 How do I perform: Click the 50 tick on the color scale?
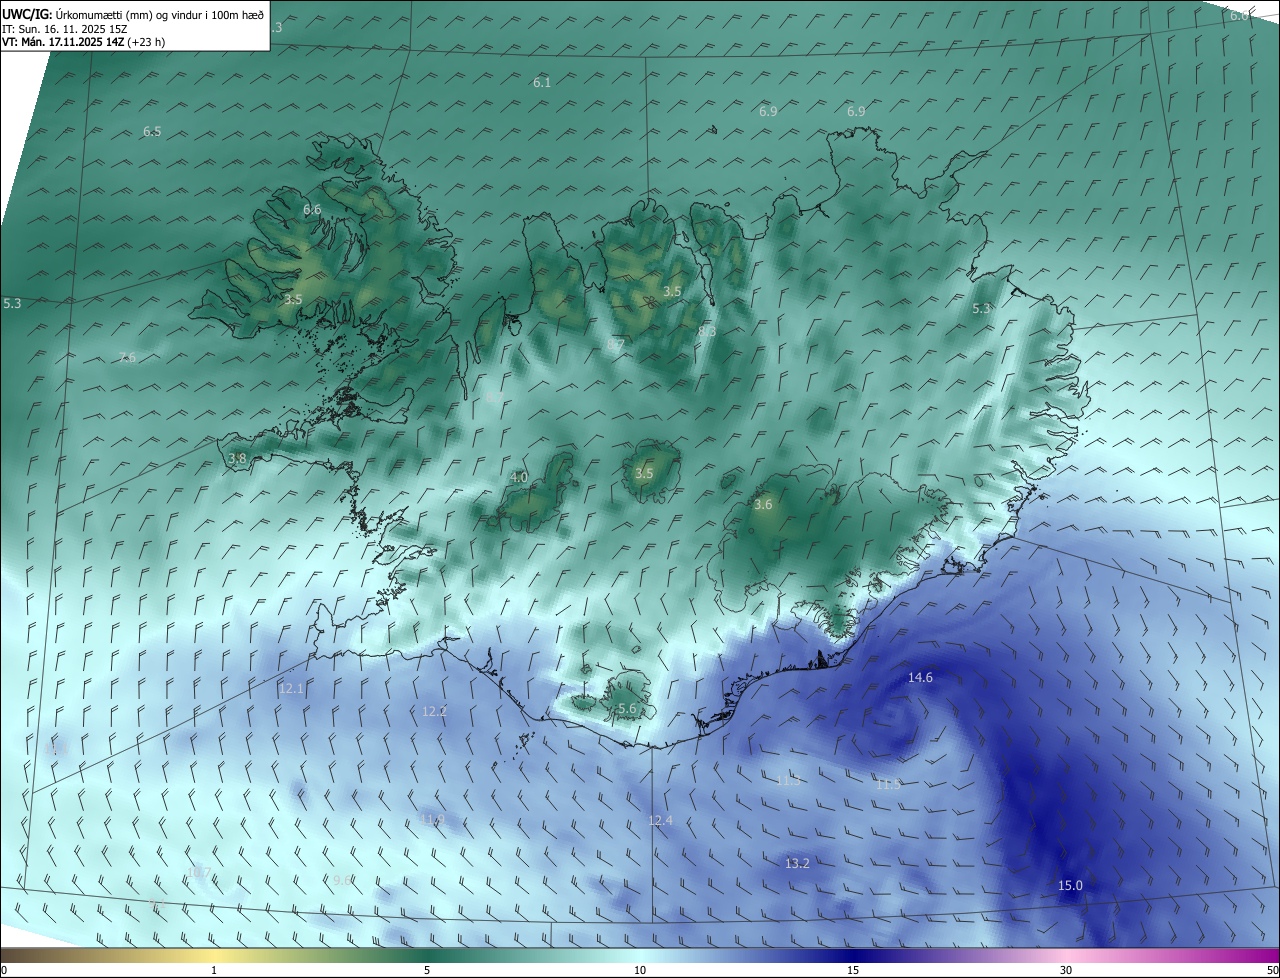coord(1273,970)
